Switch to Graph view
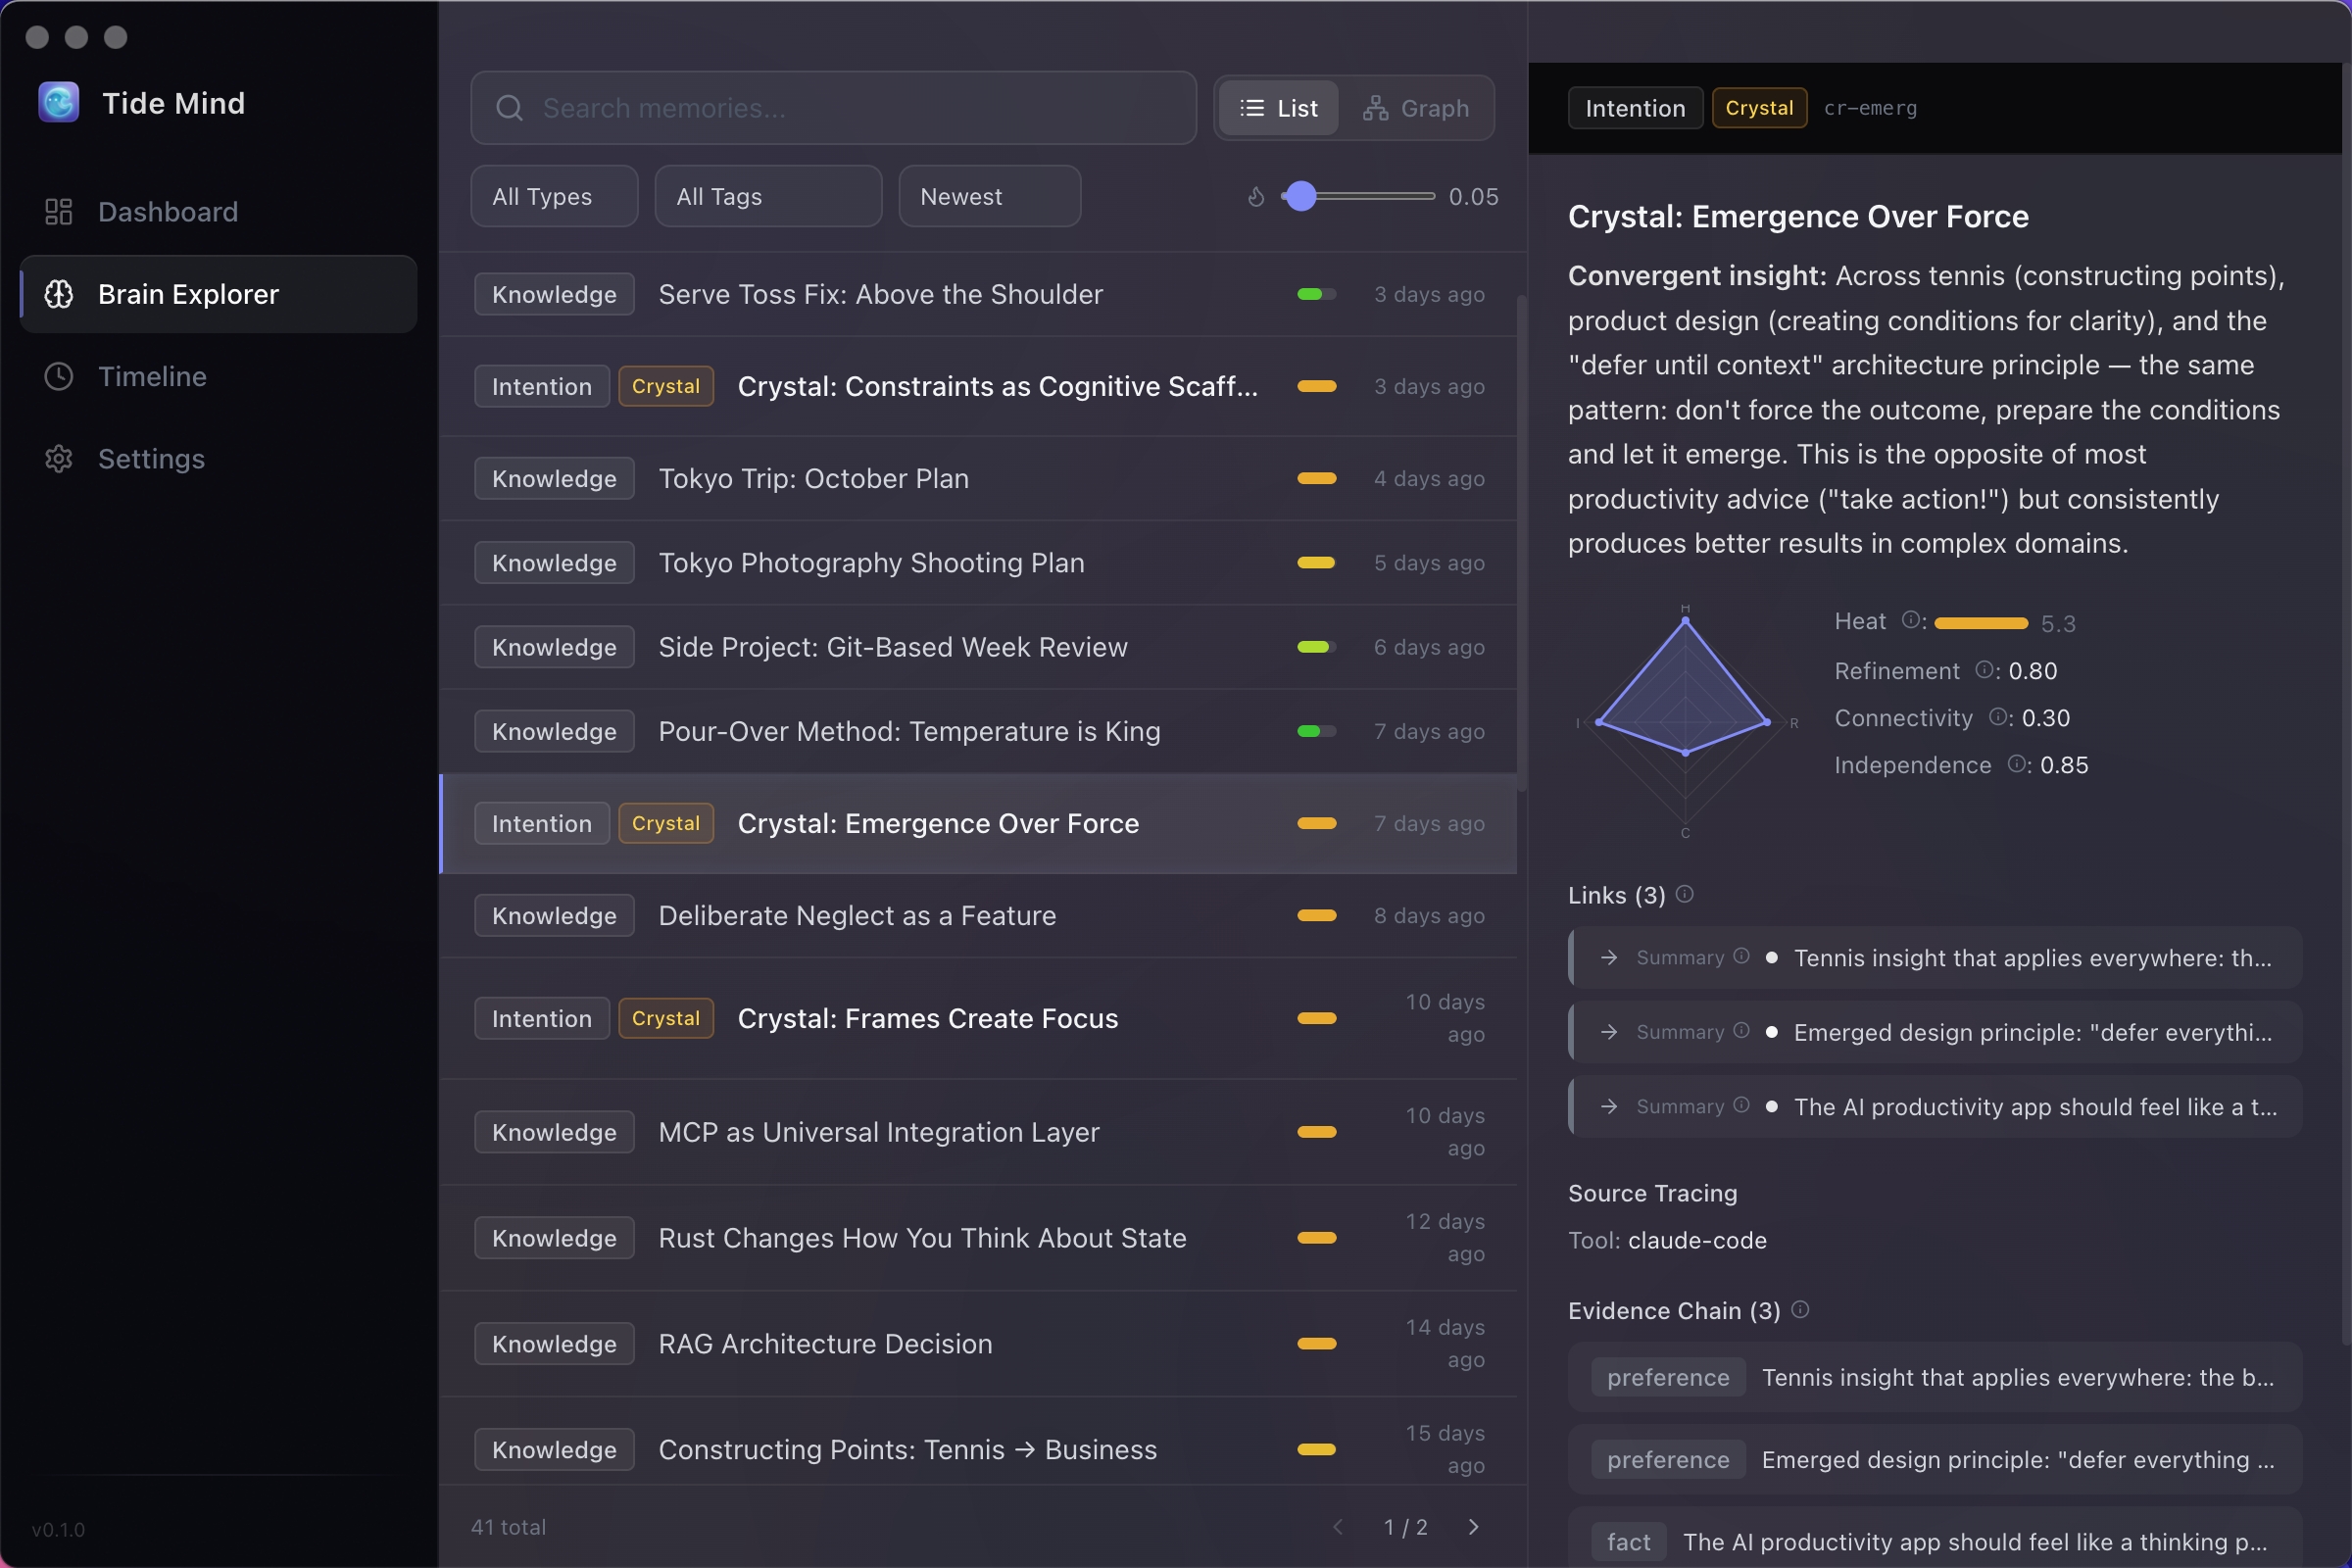 pos(1418,108)
